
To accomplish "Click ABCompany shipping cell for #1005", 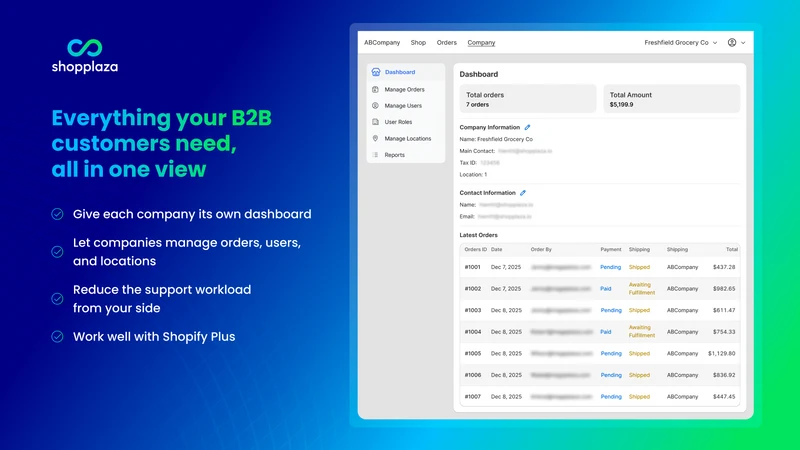I will pyautogui.click(x=682, y=353).
